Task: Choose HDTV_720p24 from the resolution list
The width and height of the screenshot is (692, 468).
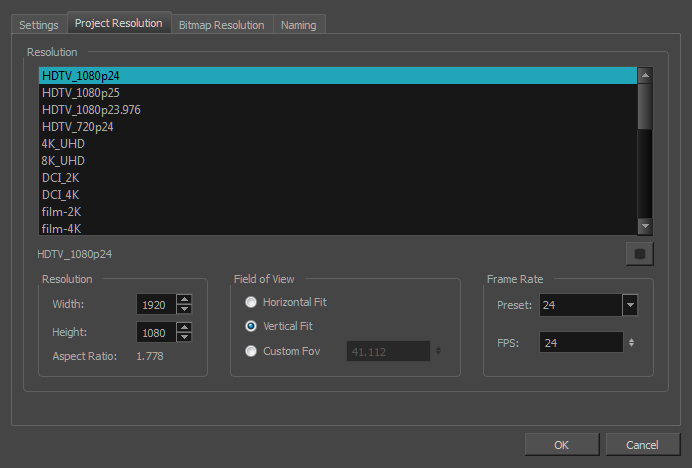Action: click(x=76, y=126)
